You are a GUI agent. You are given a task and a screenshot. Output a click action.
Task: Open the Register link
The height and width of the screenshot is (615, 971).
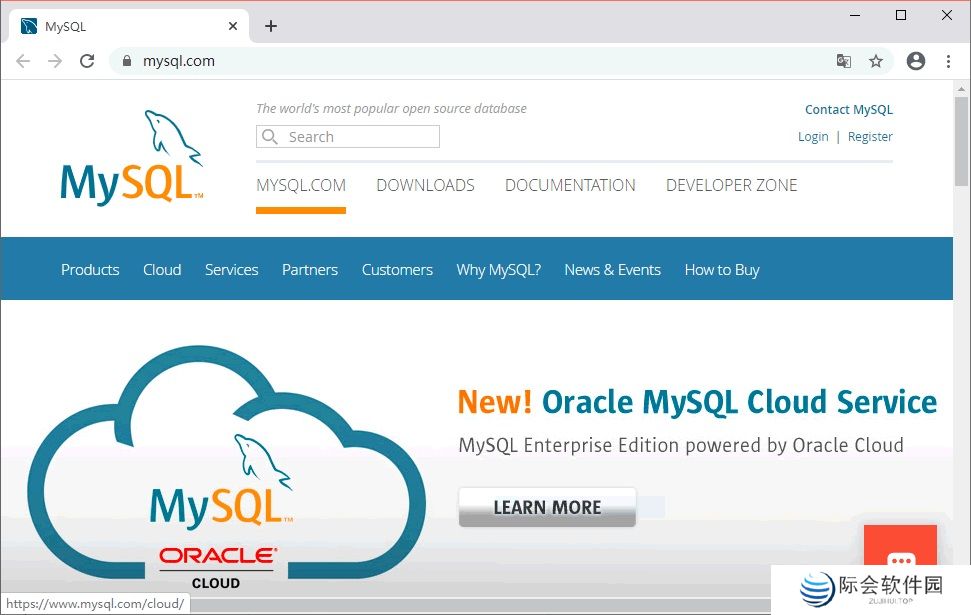870,136
